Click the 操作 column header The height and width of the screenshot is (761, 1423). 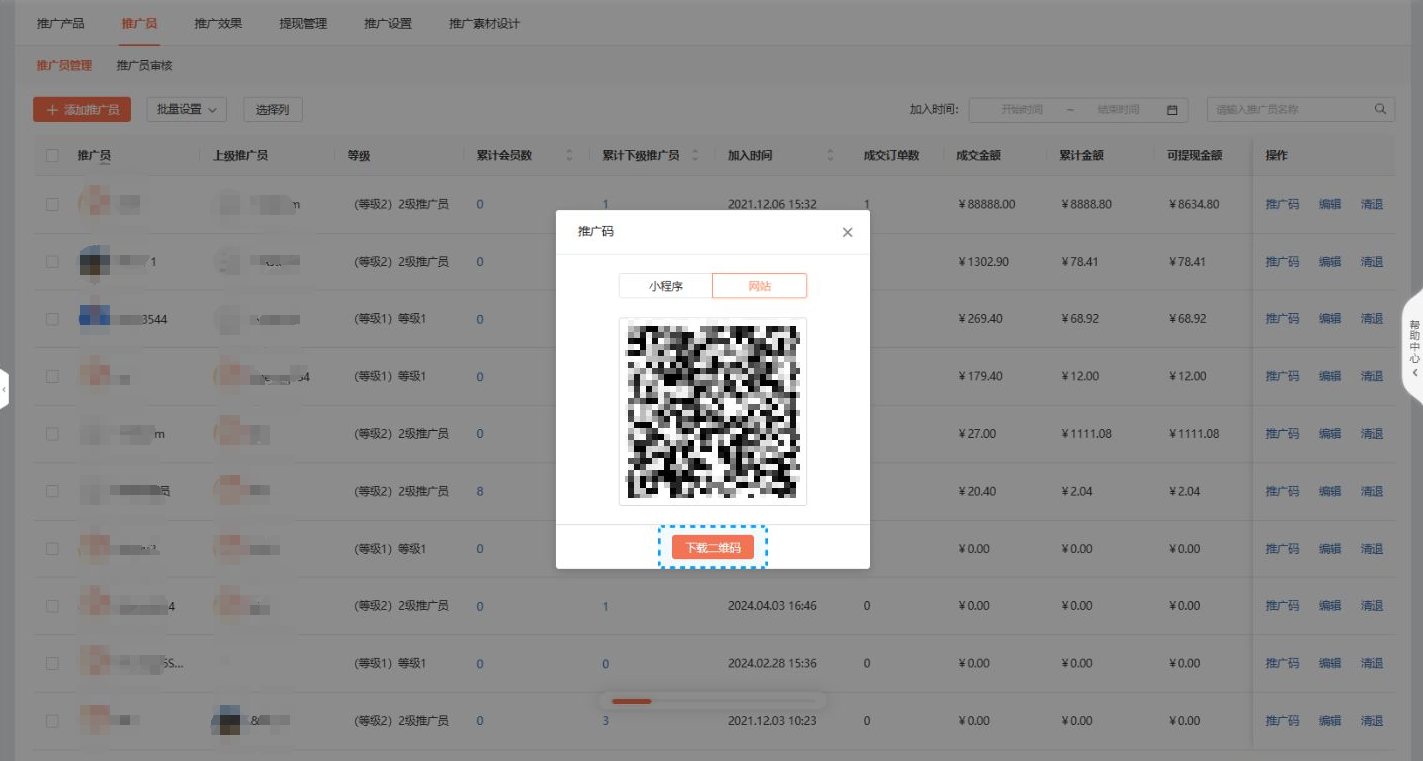pyautogui.click(x=1277, y=156)
